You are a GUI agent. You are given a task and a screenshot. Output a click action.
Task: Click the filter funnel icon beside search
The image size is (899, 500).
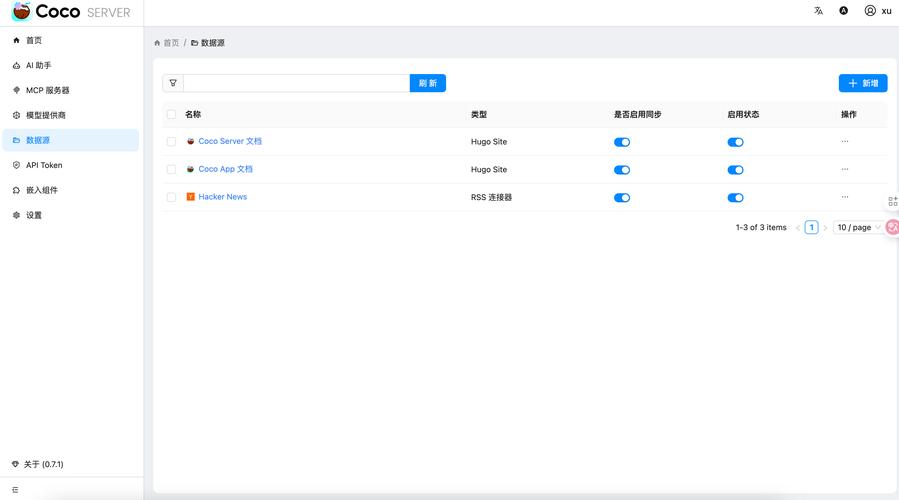click(173, 83)
